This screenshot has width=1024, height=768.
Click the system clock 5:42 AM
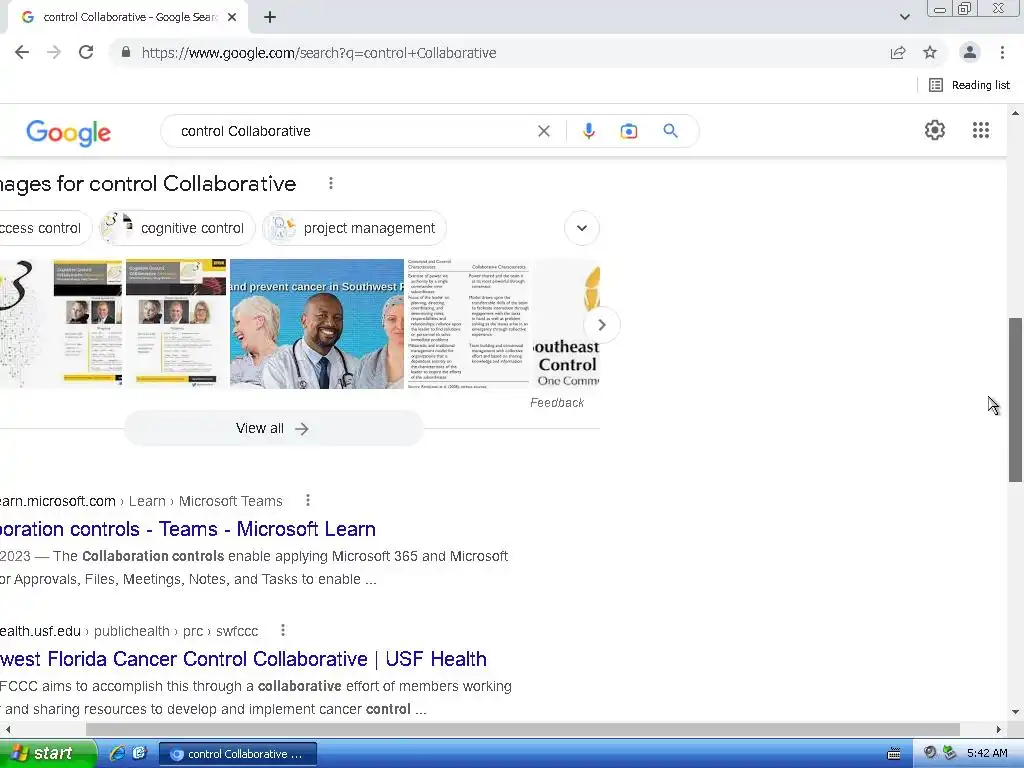[987, 754]
